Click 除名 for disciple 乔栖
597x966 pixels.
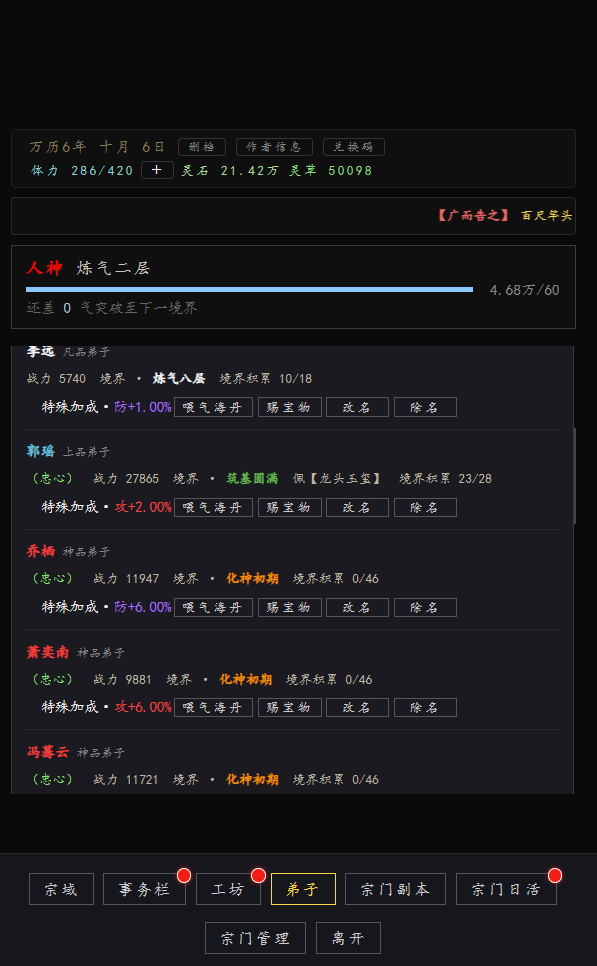[x=425, y=607]
